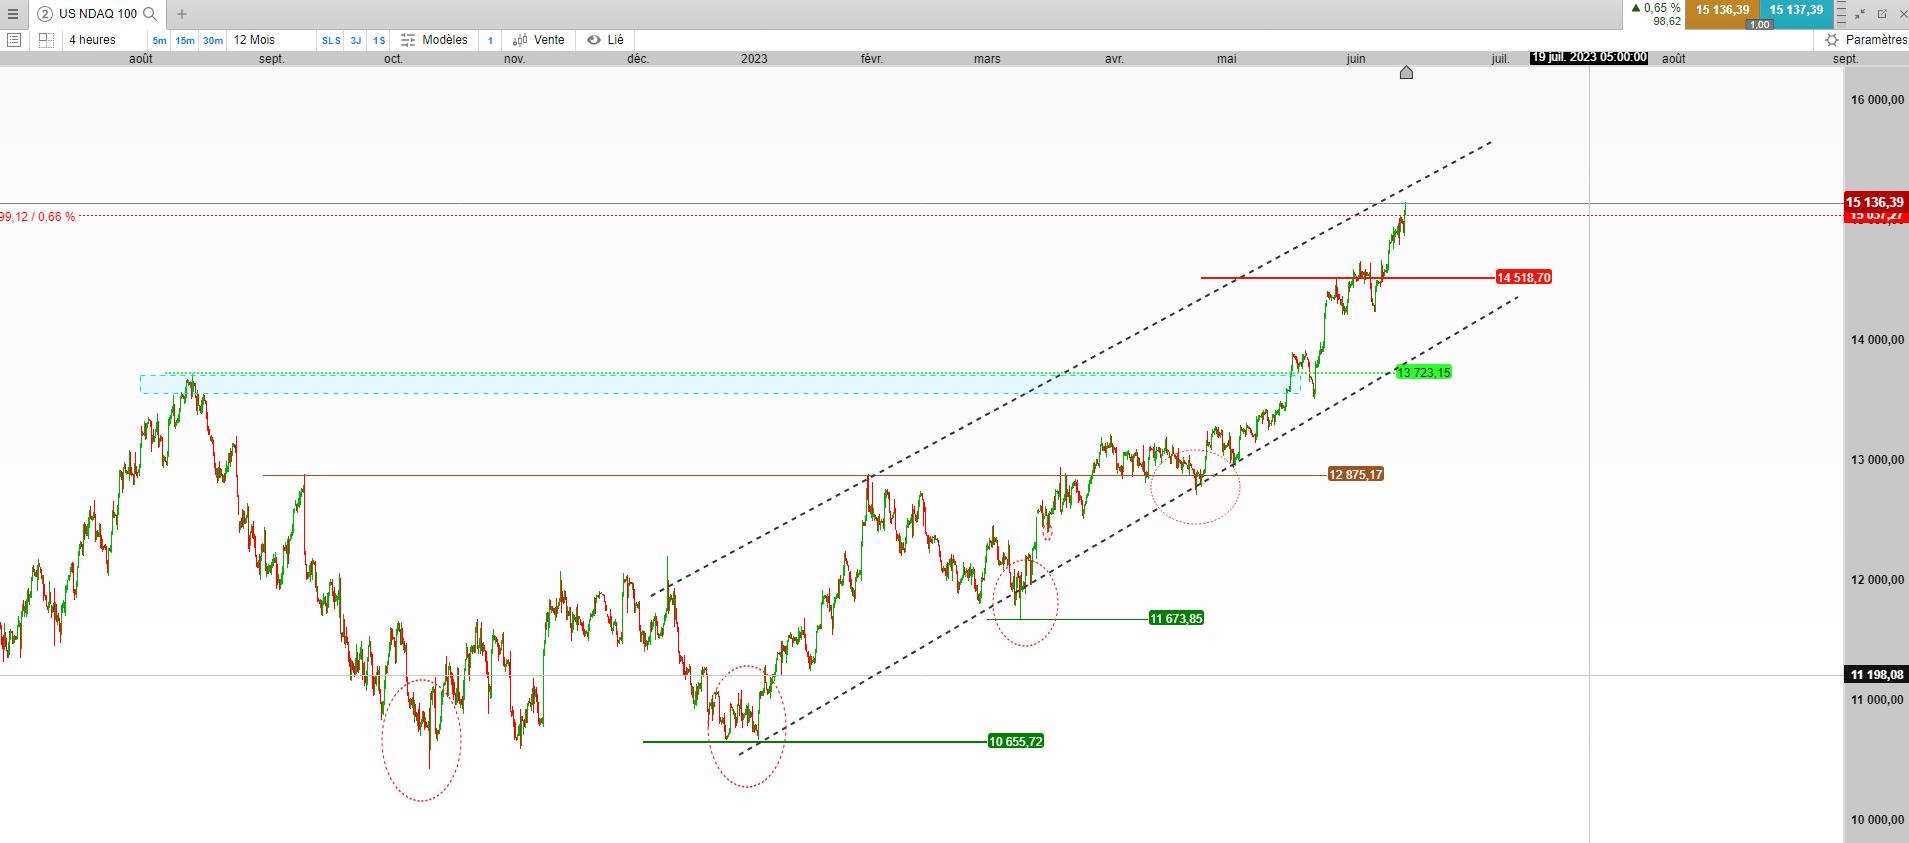Select the US NDAQ 100 tab

pyautogui.click(x=98, y=14)
